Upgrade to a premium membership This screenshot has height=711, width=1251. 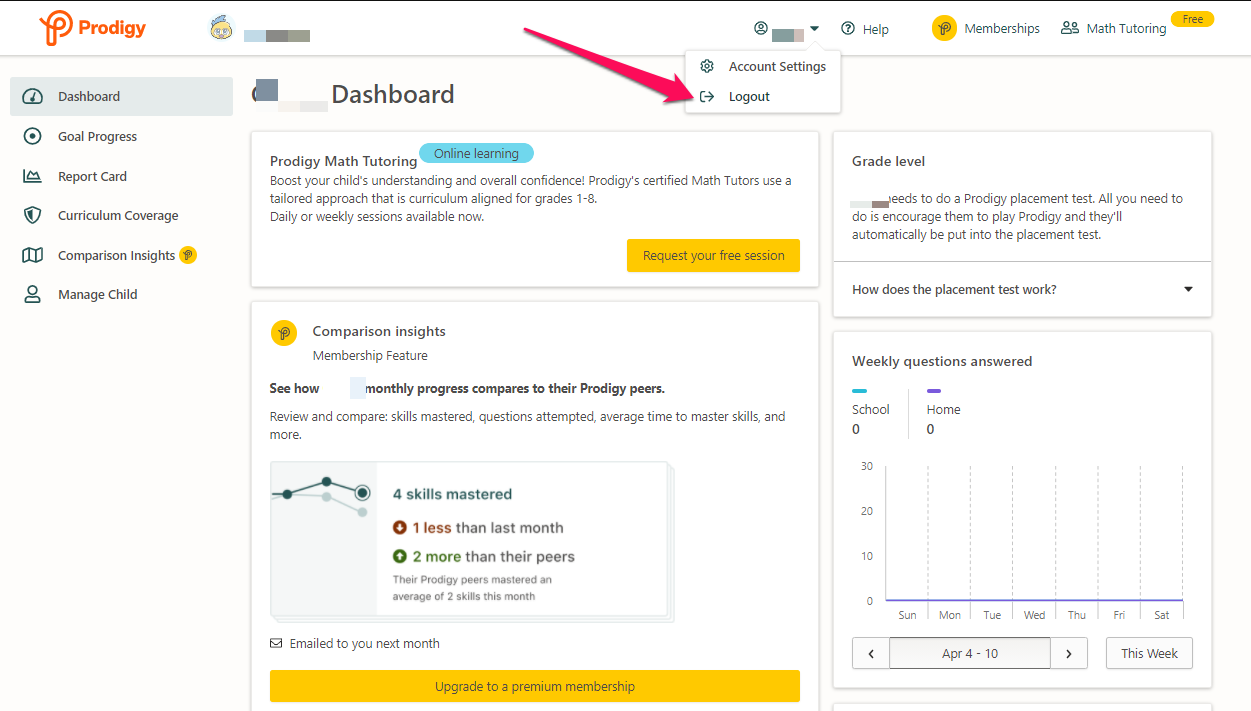point(535,686)
